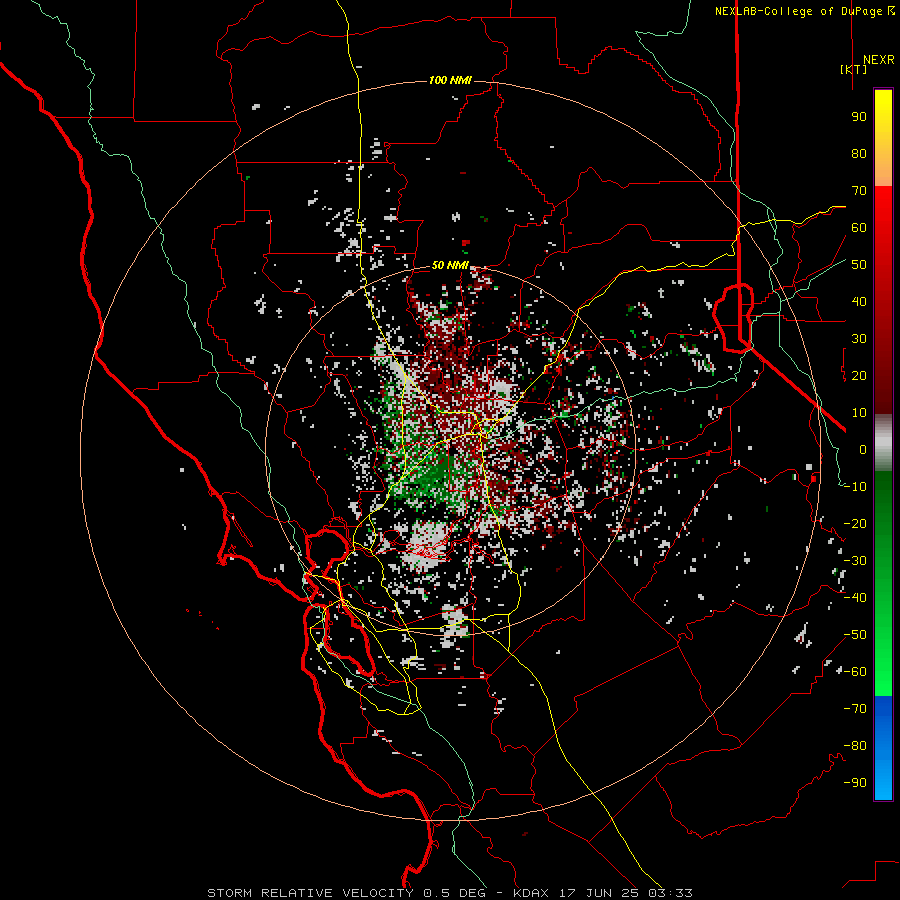Screen dimensions: 900x900
Task: Click the 30 velocity scale label
Action: pyautogui.click(x=859, y=339)
